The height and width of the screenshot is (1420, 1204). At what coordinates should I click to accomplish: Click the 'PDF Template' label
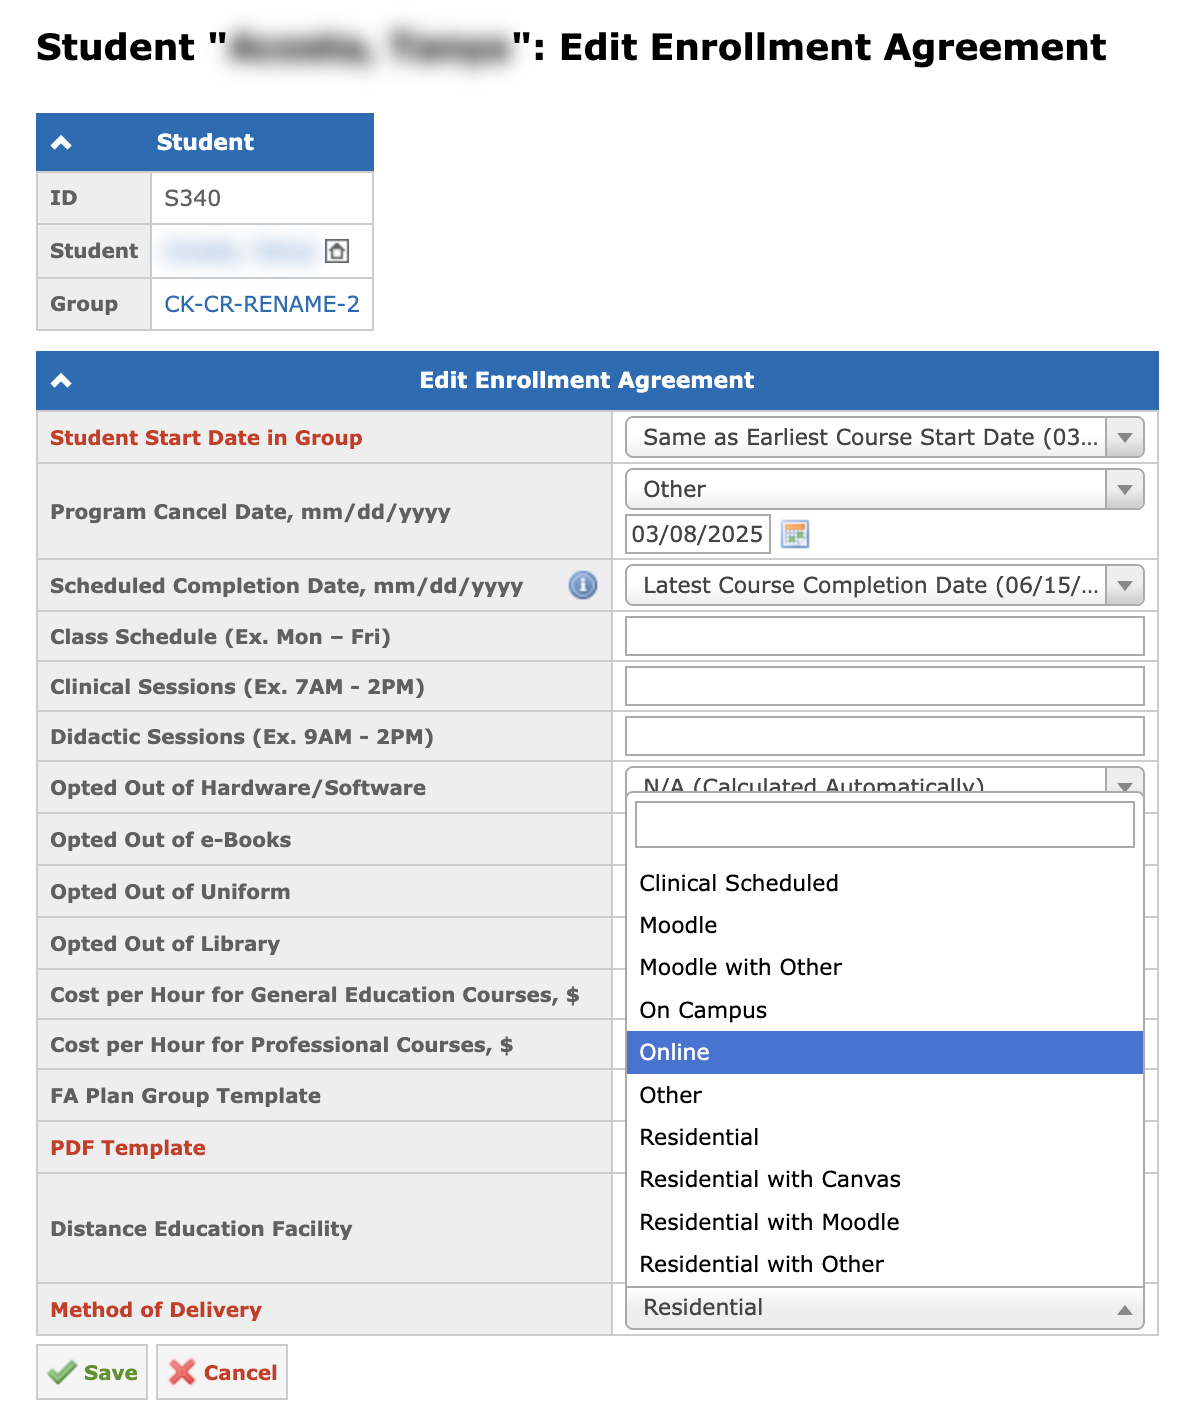click(128, 1147)
